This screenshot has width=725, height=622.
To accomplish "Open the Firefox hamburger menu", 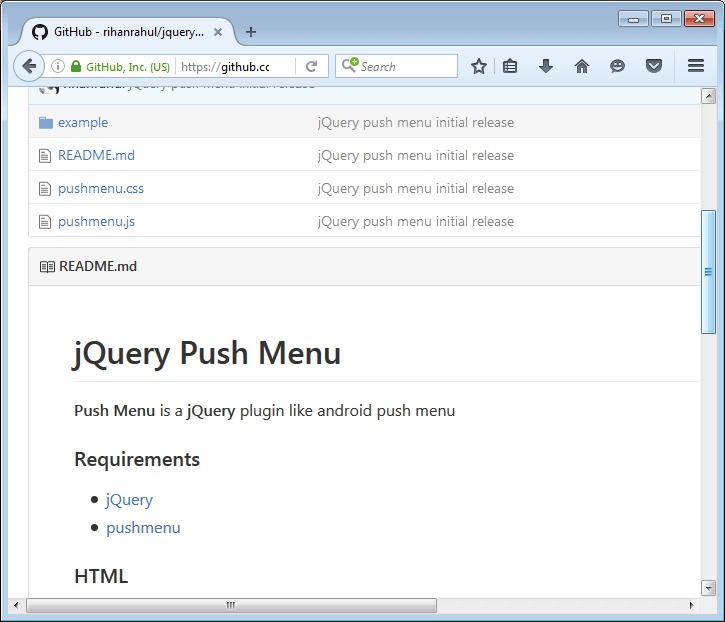I will [695, 66].
